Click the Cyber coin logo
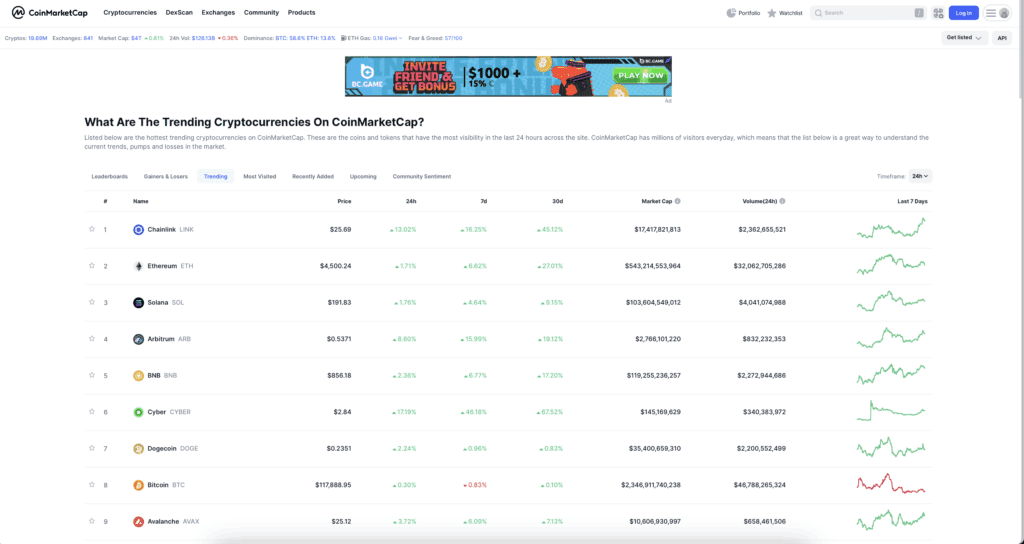This screenshot has width=1024, height=544. (x=138, y=412)
